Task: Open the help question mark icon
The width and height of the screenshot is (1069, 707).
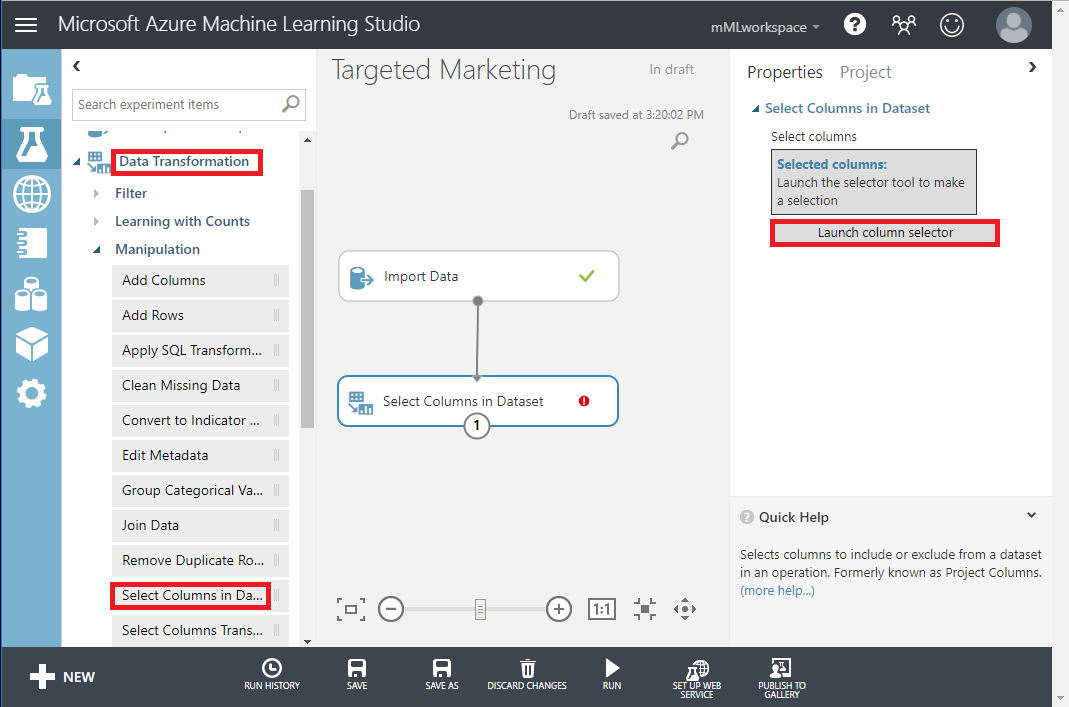Action: pyautogui.click(x=855, y=25)
